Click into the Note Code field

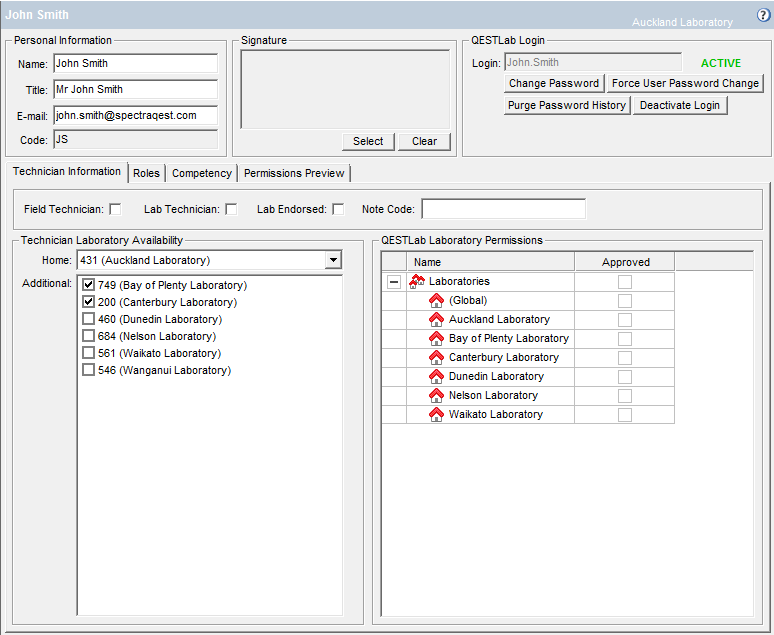pos(503,209)
